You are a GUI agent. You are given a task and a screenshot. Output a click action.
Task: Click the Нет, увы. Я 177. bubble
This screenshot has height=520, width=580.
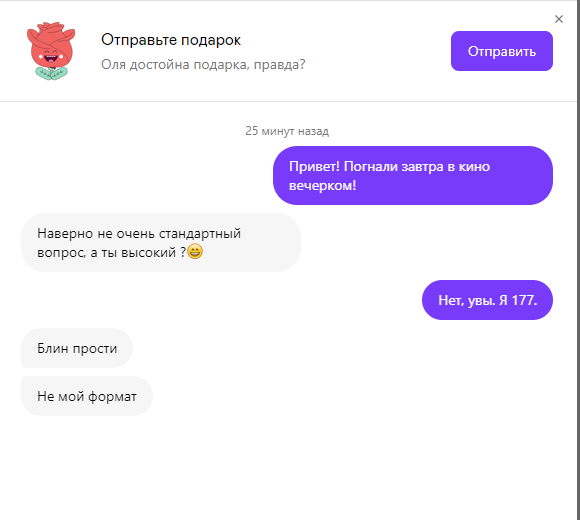(x=487, y=300)
